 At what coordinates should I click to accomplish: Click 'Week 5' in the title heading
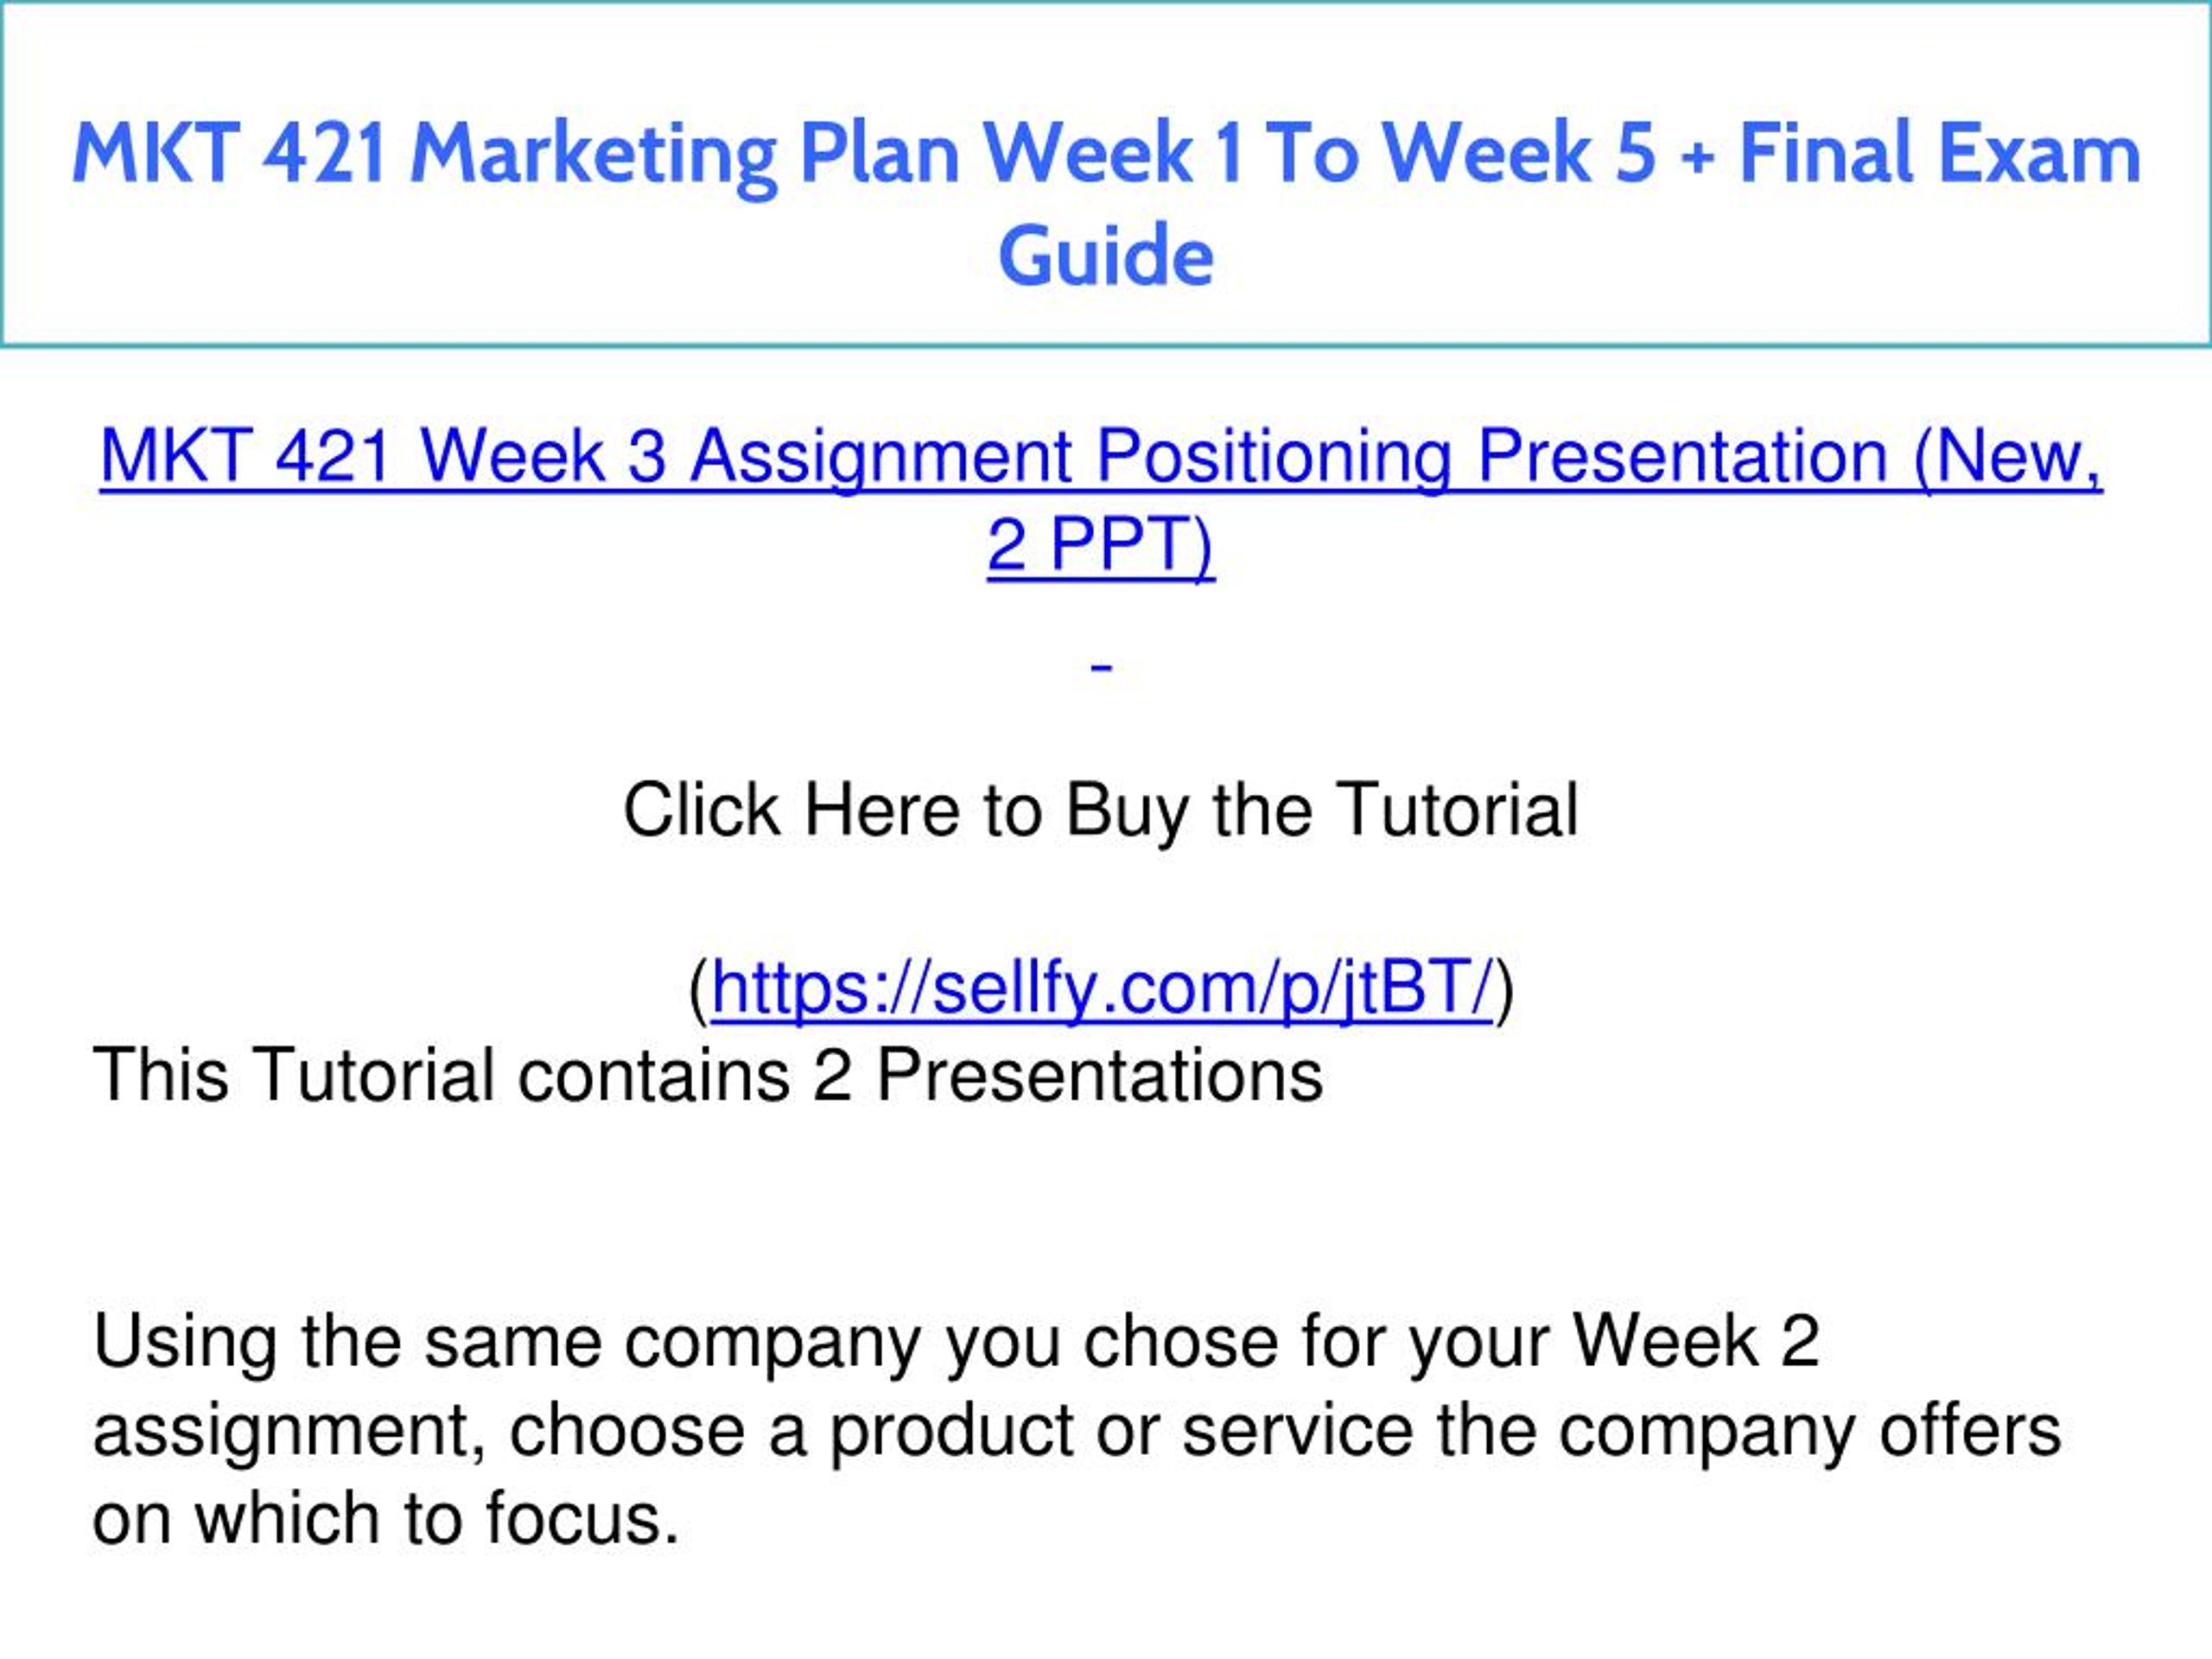(x=1519, y=152)
